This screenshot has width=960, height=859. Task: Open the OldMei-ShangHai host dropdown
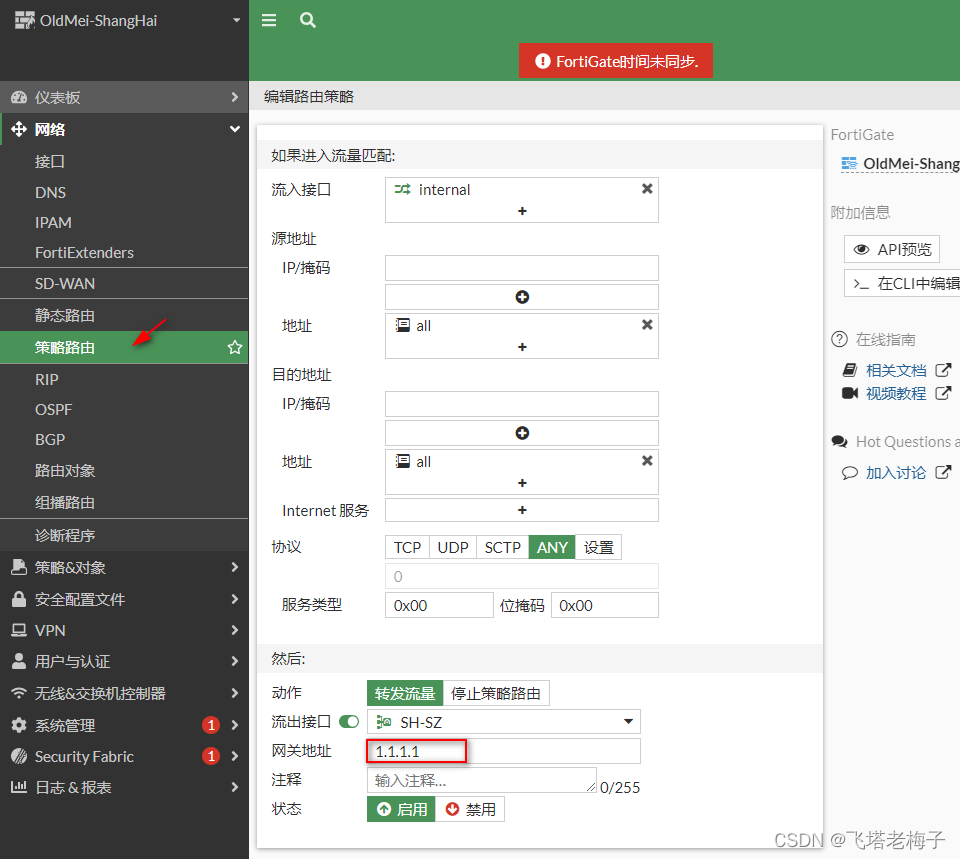[x=236, y=20]
